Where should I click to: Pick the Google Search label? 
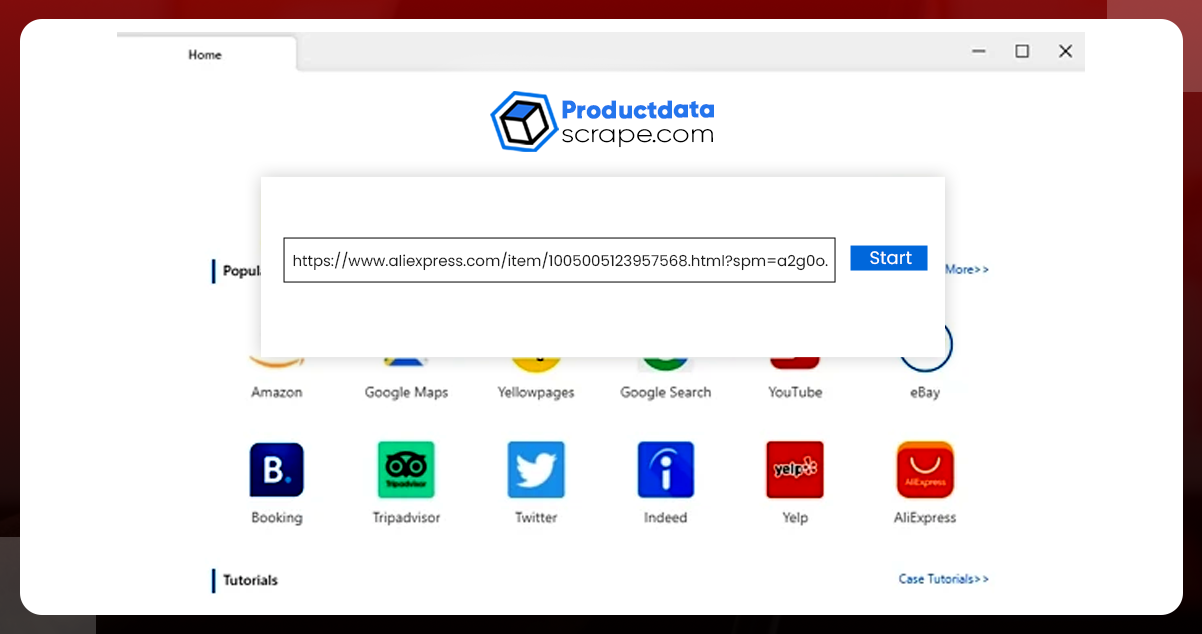click(x=666, y=393)
